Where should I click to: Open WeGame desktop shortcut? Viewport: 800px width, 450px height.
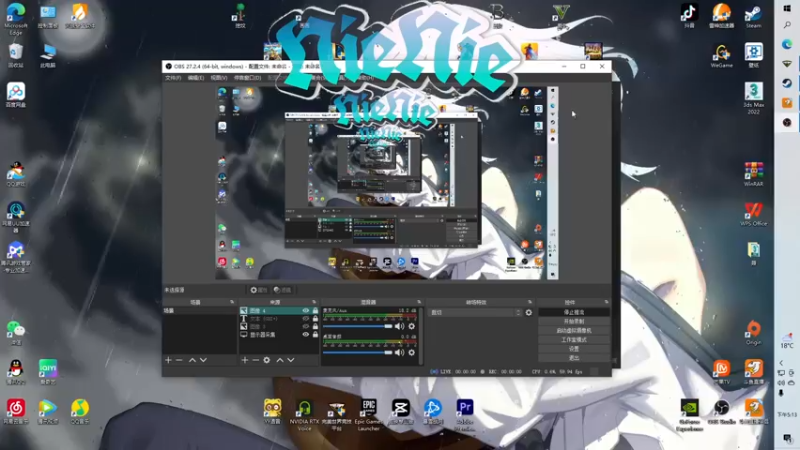(721, 56)
